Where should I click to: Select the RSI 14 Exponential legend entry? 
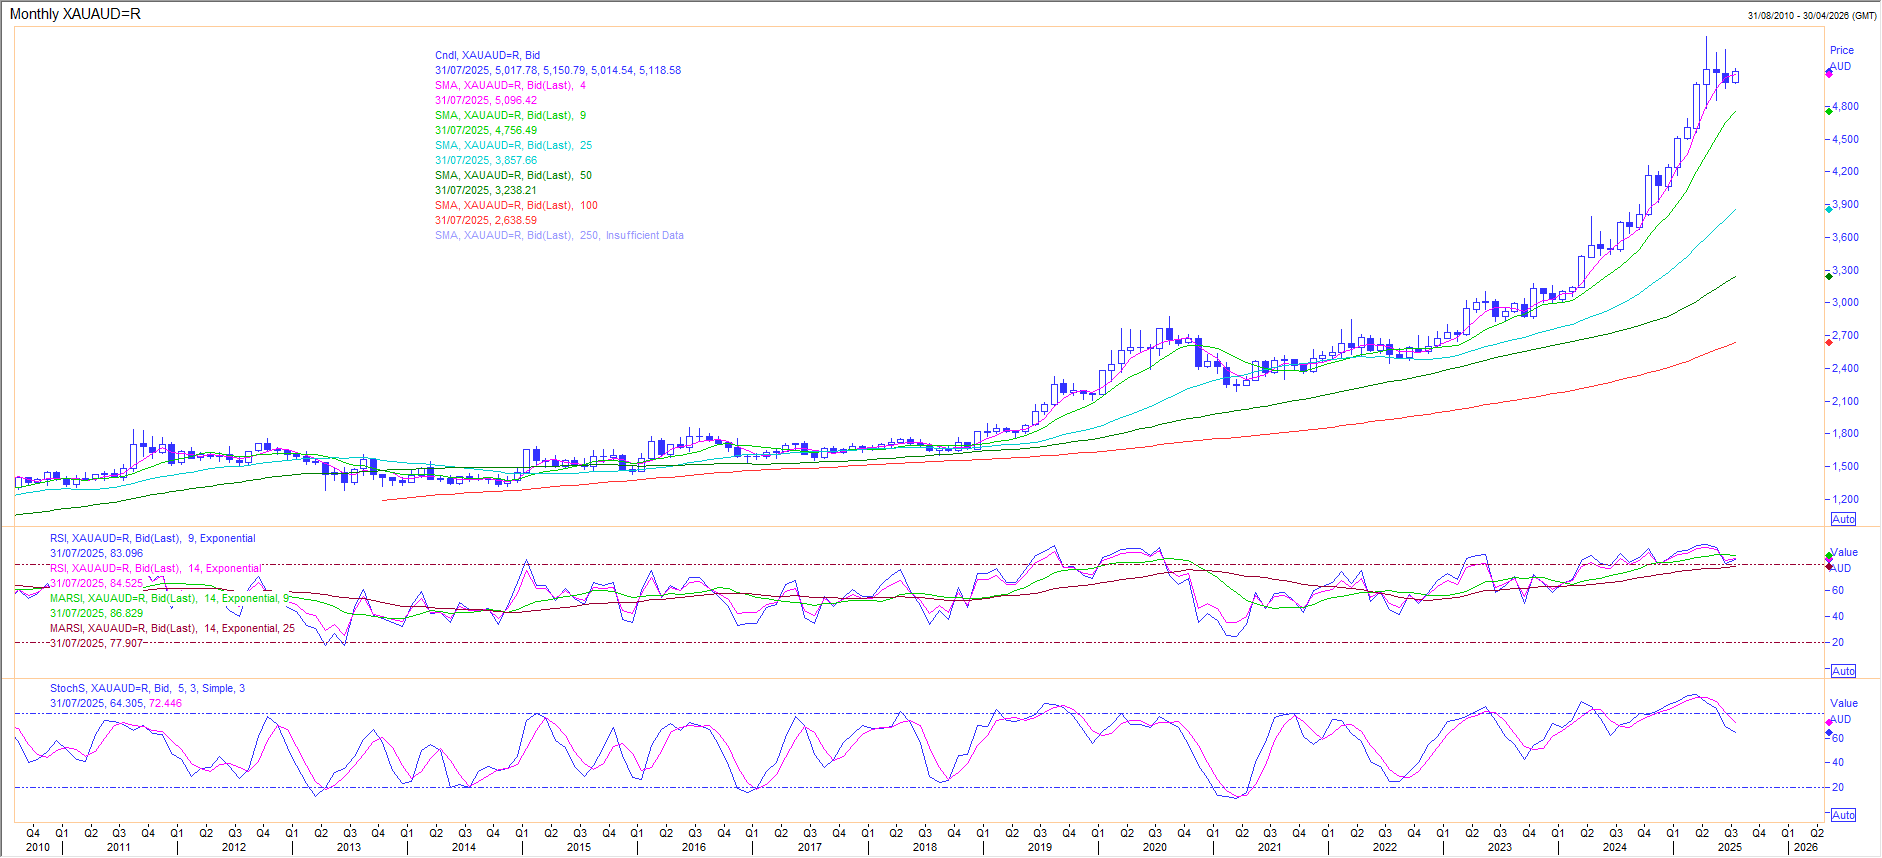[x=156, y=569]
